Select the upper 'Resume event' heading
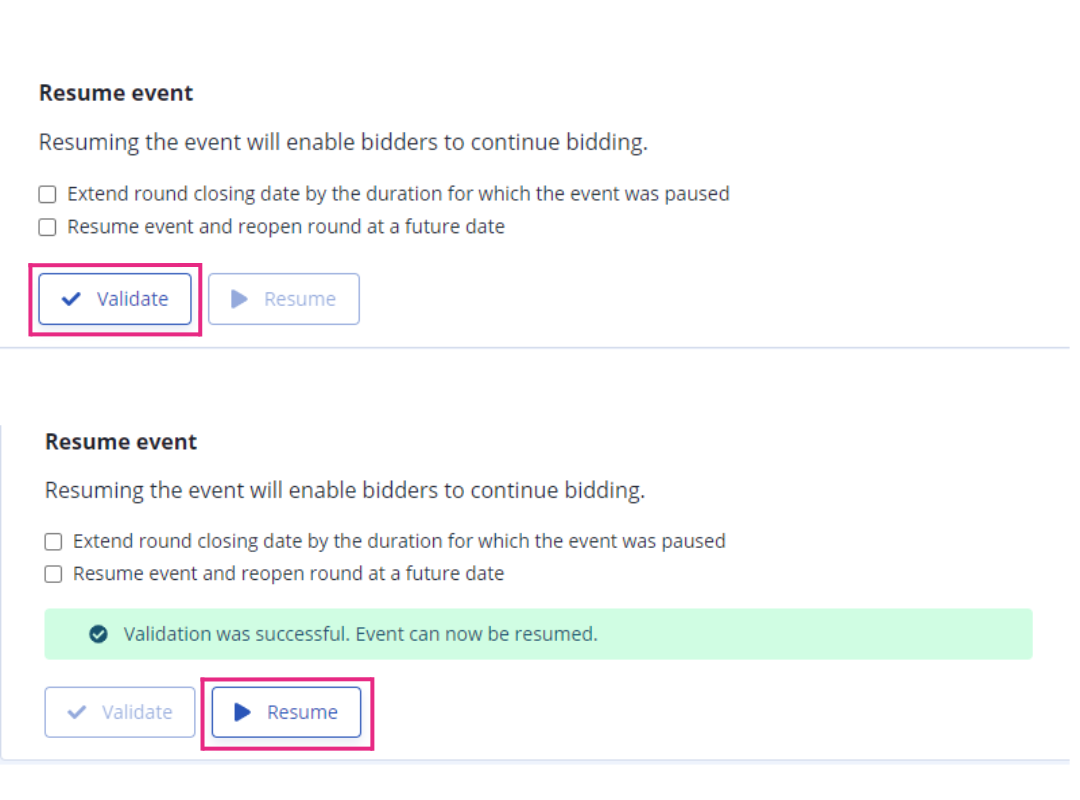Viewport: 1080px width, 800px height. tap(116, 93)
